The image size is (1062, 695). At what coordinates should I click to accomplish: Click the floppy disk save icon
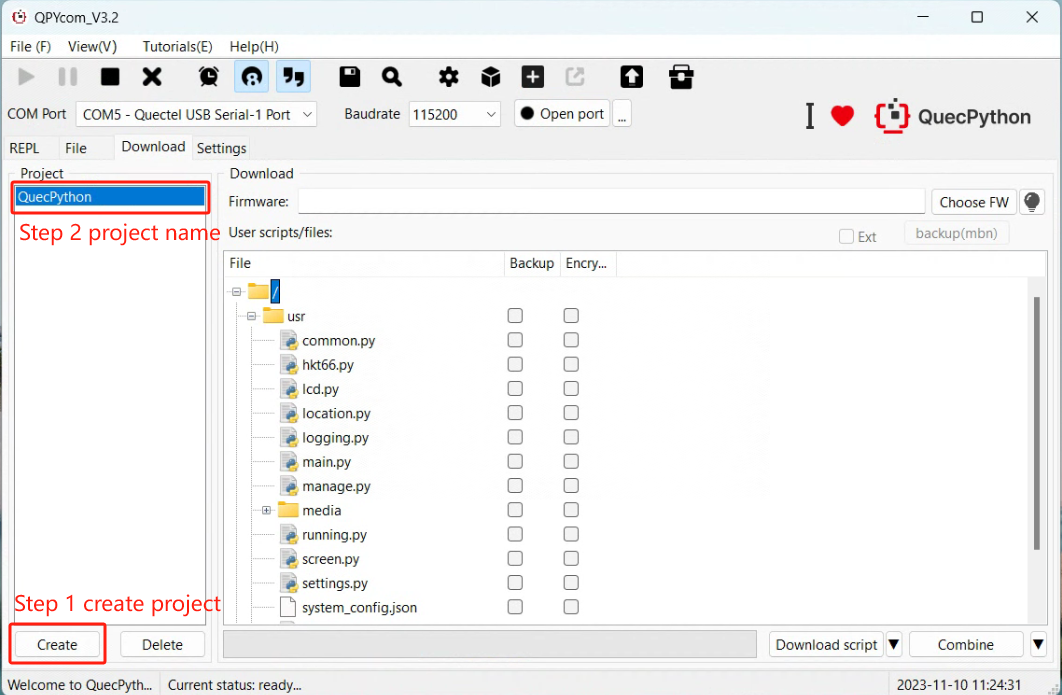[349, 77]
